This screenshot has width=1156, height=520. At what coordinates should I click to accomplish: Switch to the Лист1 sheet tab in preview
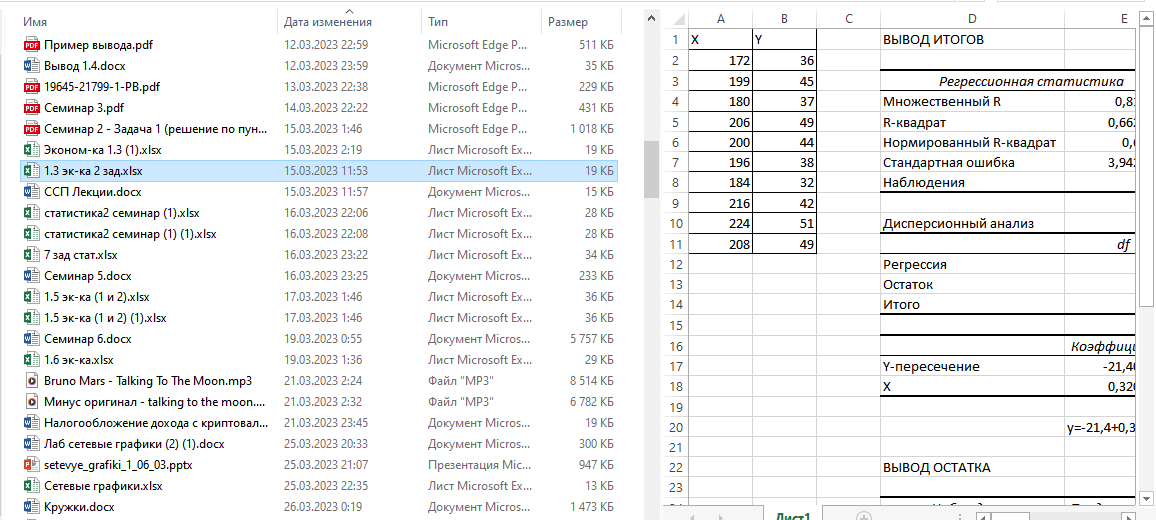792,516
